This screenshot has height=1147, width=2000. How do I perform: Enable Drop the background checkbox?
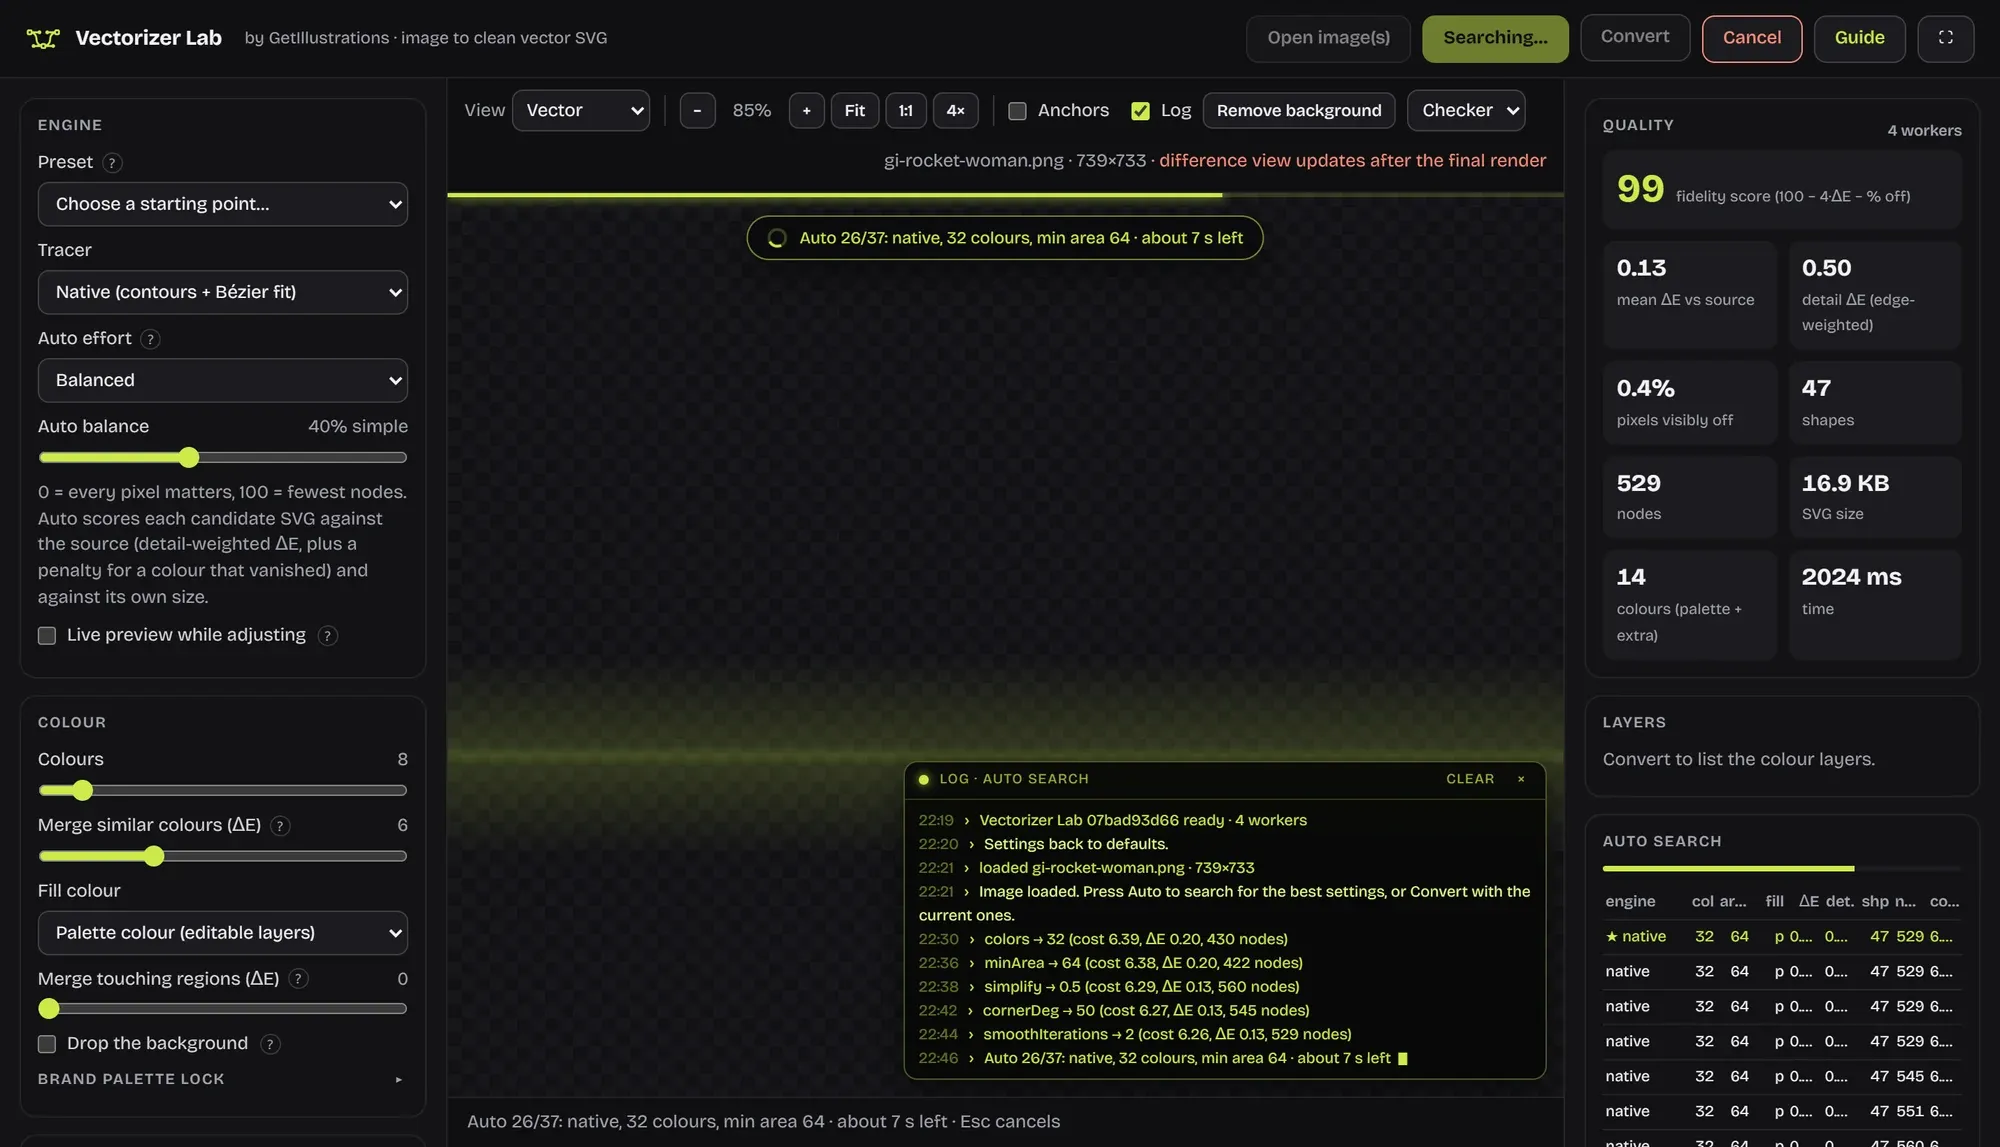pyautogui.click(x=47, y=1044)
